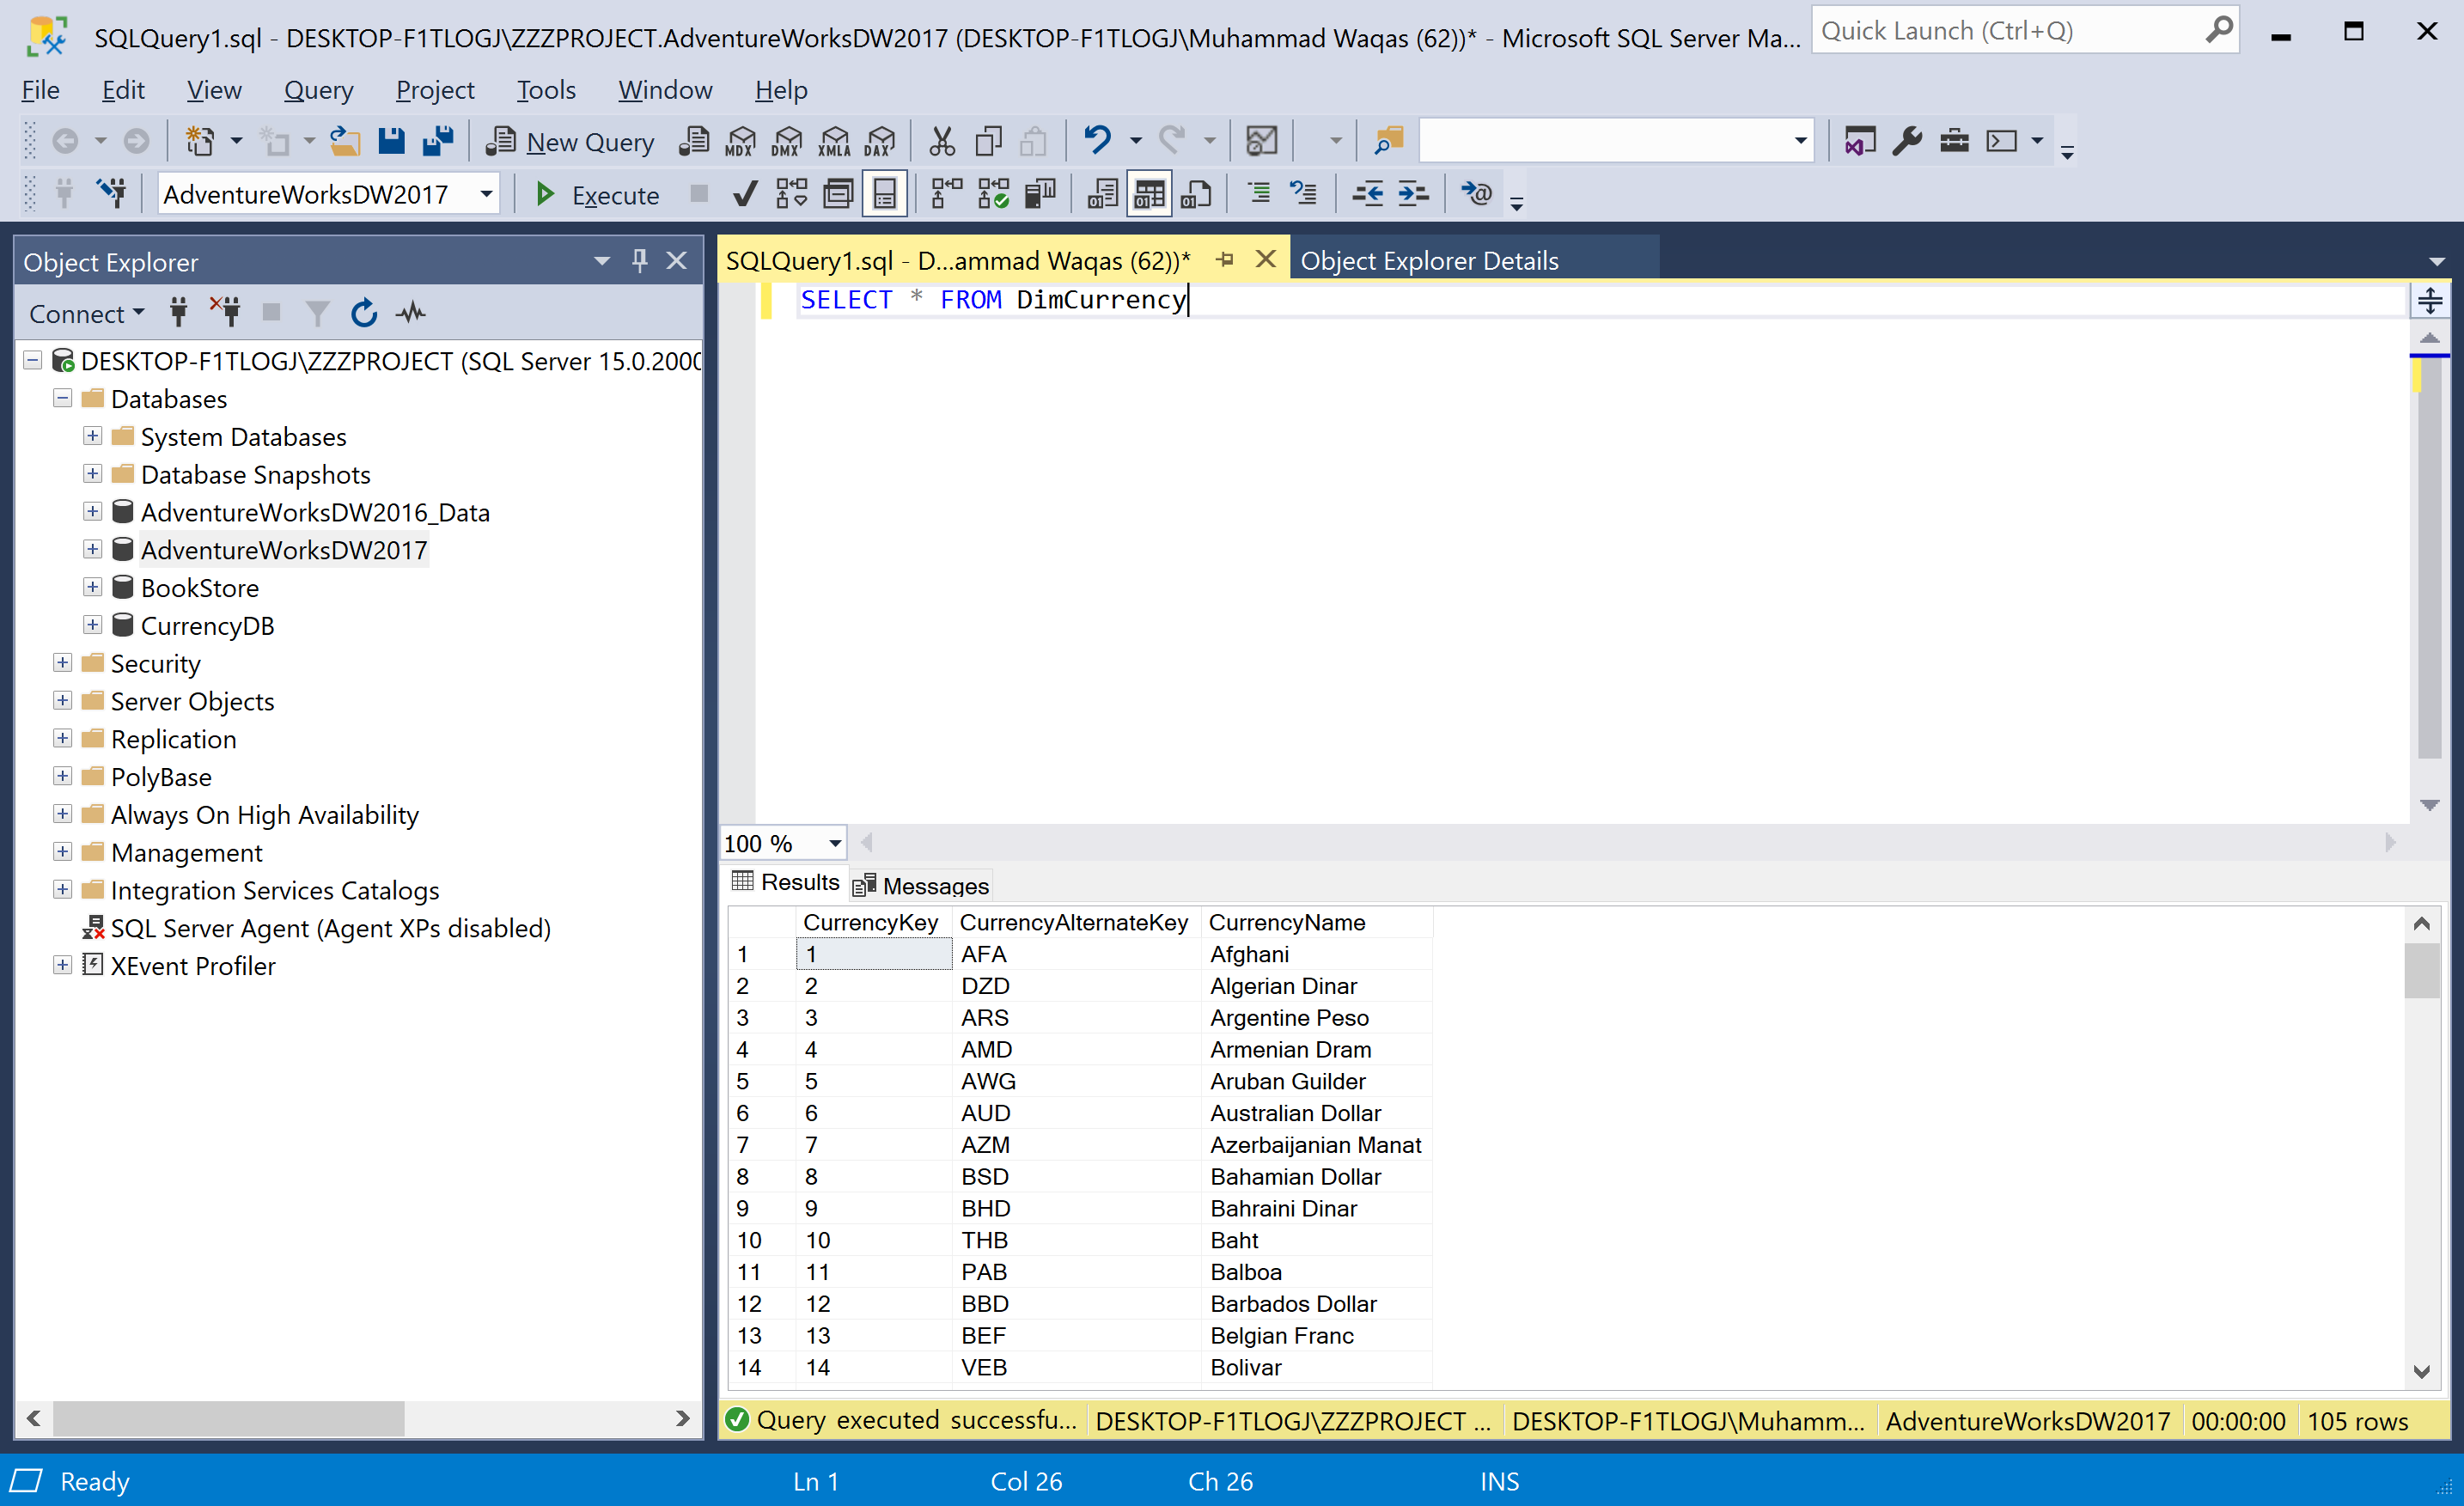Click the Cut scissors icon

point(941,141)
